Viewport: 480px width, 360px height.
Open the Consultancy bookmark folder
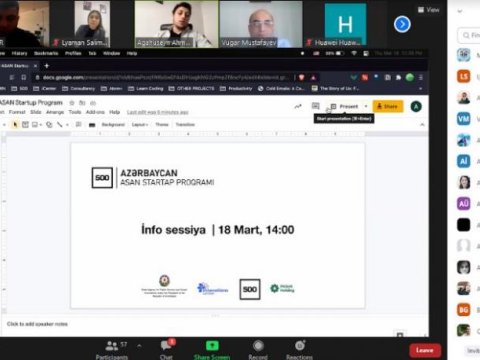point(79,89)
